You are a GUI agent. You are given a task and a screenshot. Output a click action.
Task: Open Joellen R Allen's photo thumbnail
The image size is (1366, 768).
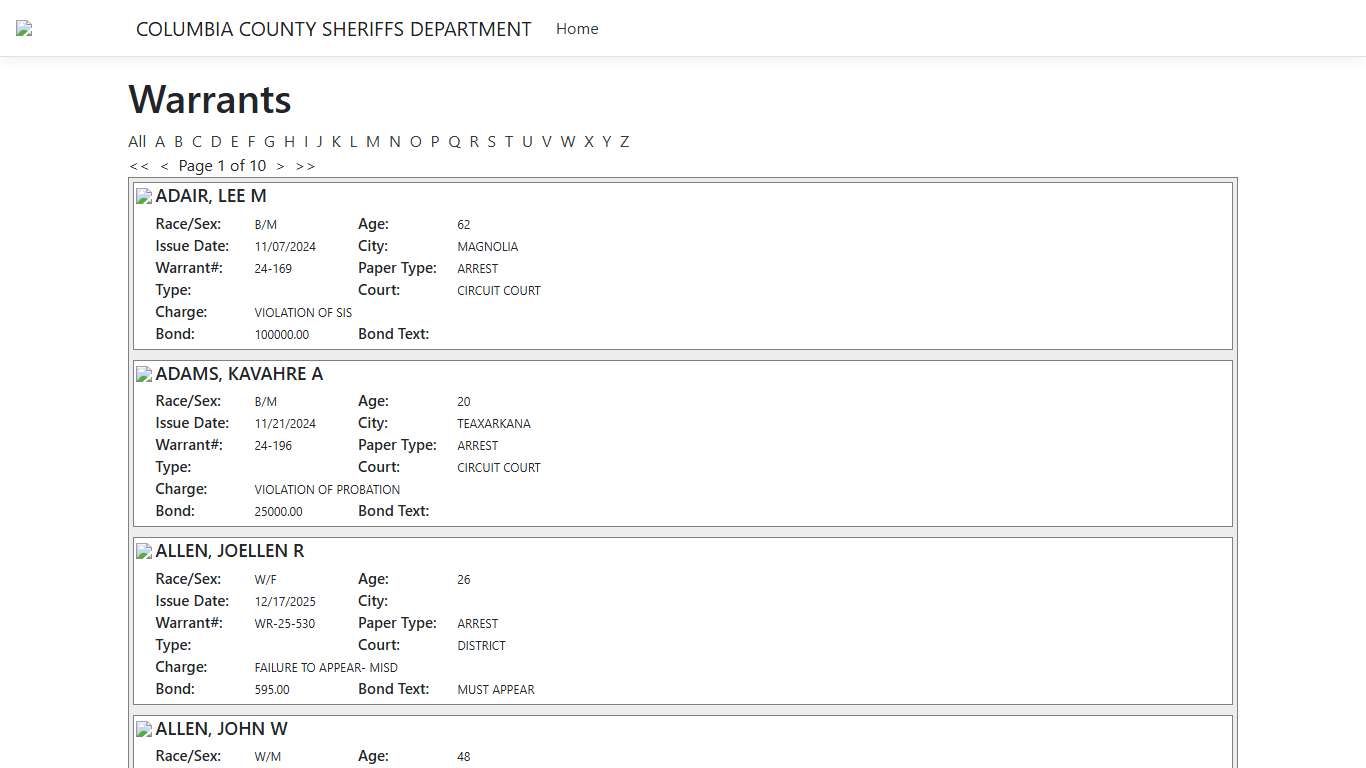pos(144,552)
